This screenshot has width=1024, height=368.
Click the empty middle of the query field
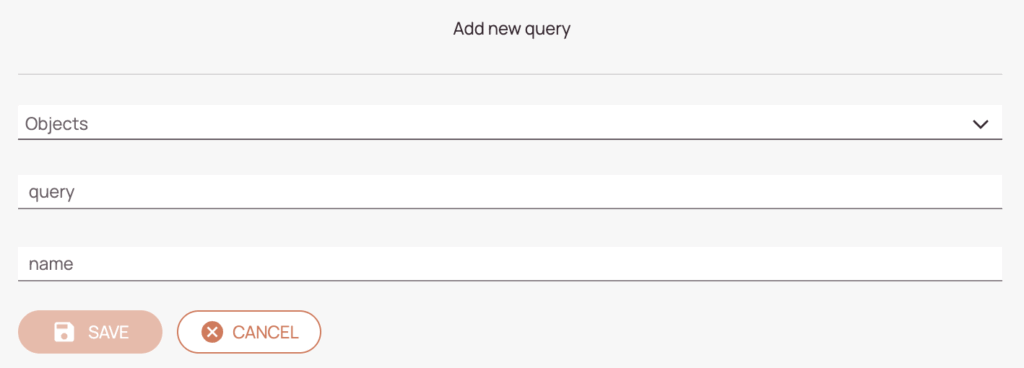(x=510, y=192)
